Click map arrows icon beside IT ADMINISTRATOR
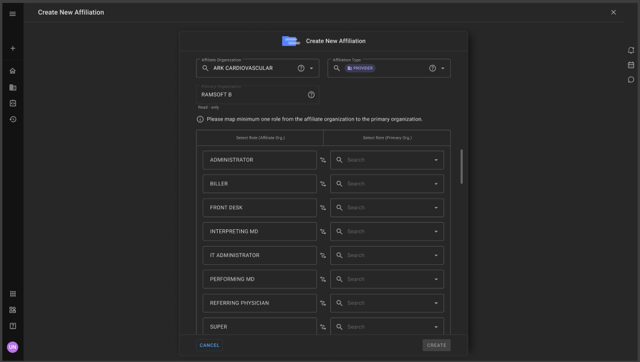The height and width of the screenshot is (362, 640). coord(323,255)
